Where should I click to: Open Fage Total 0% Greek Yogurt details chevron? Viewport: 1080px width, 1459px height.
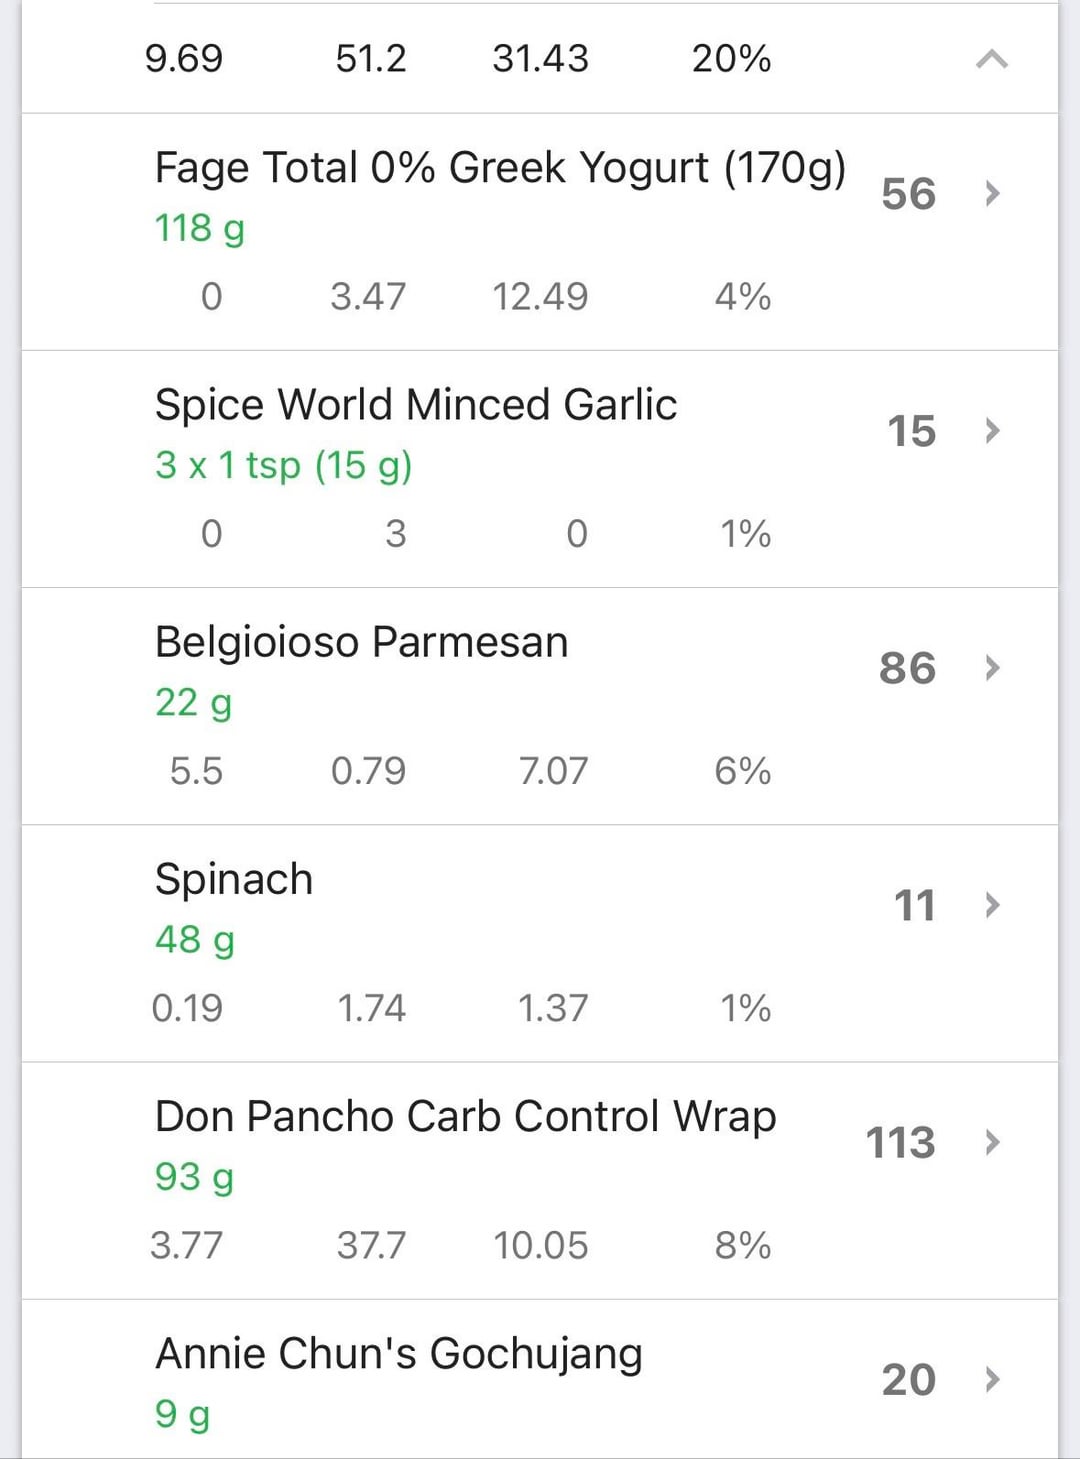992,193
